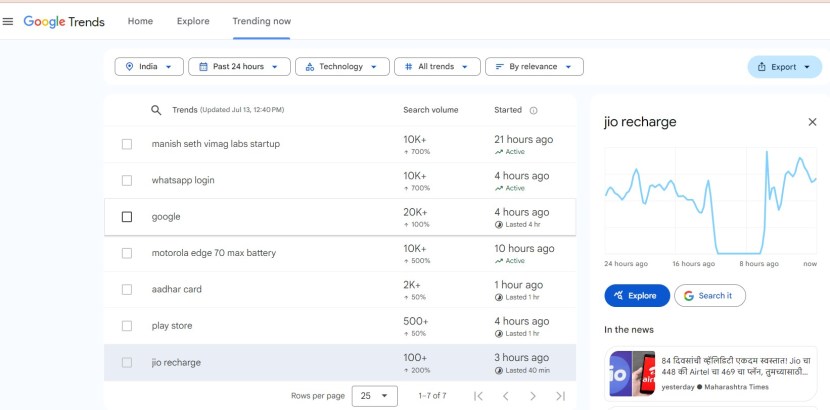Screen dimensions: 830x410
Task: Click the category shapes icon in Technology filter
Action: (x=310, y=67)
